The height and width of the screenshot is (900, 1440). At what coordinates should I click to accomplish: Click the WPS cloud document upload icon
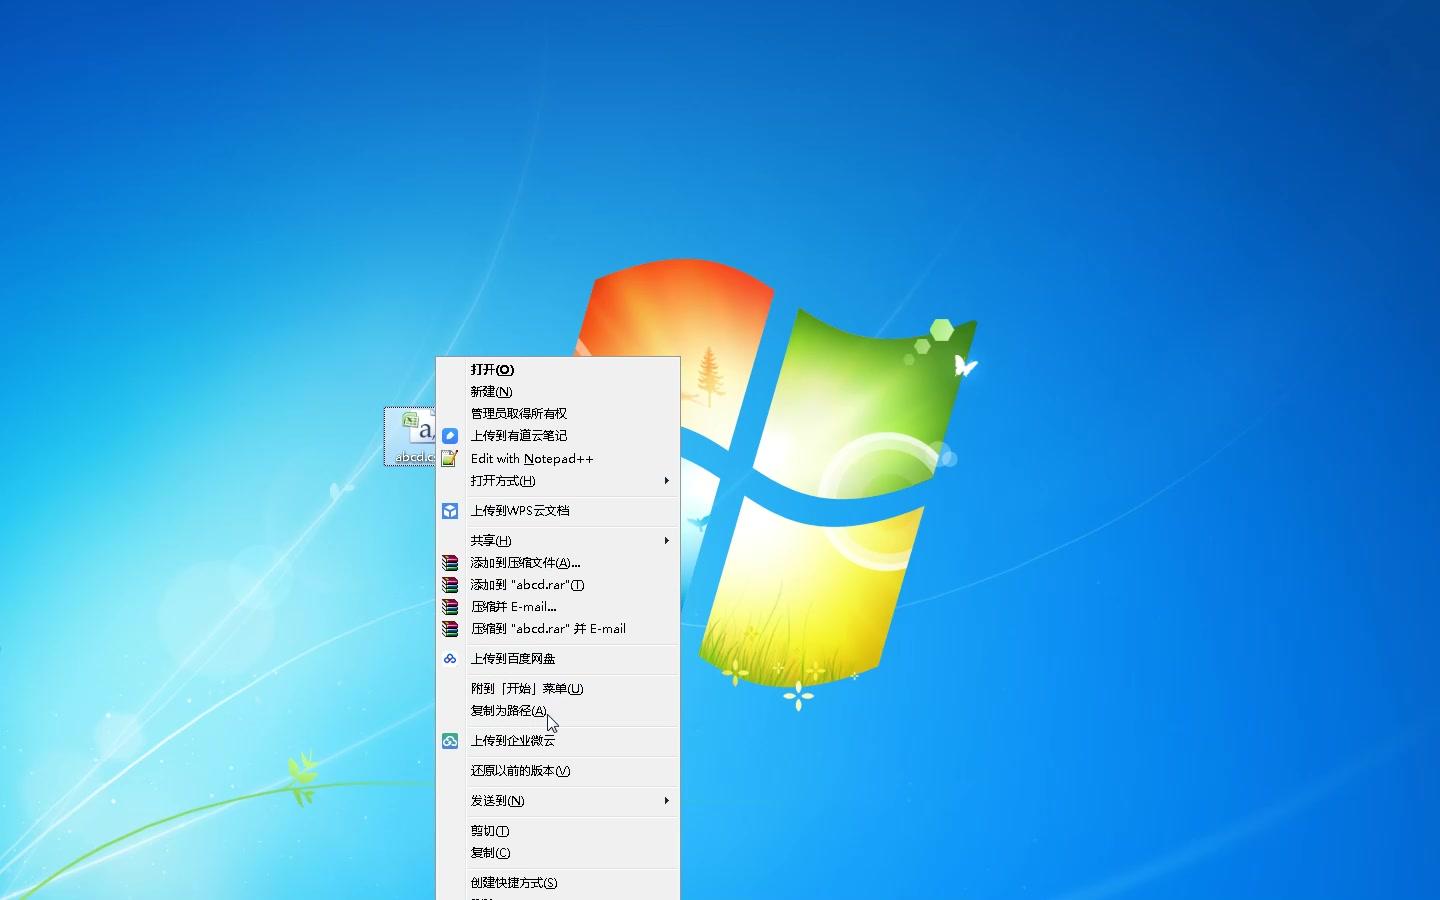(450, 511)
